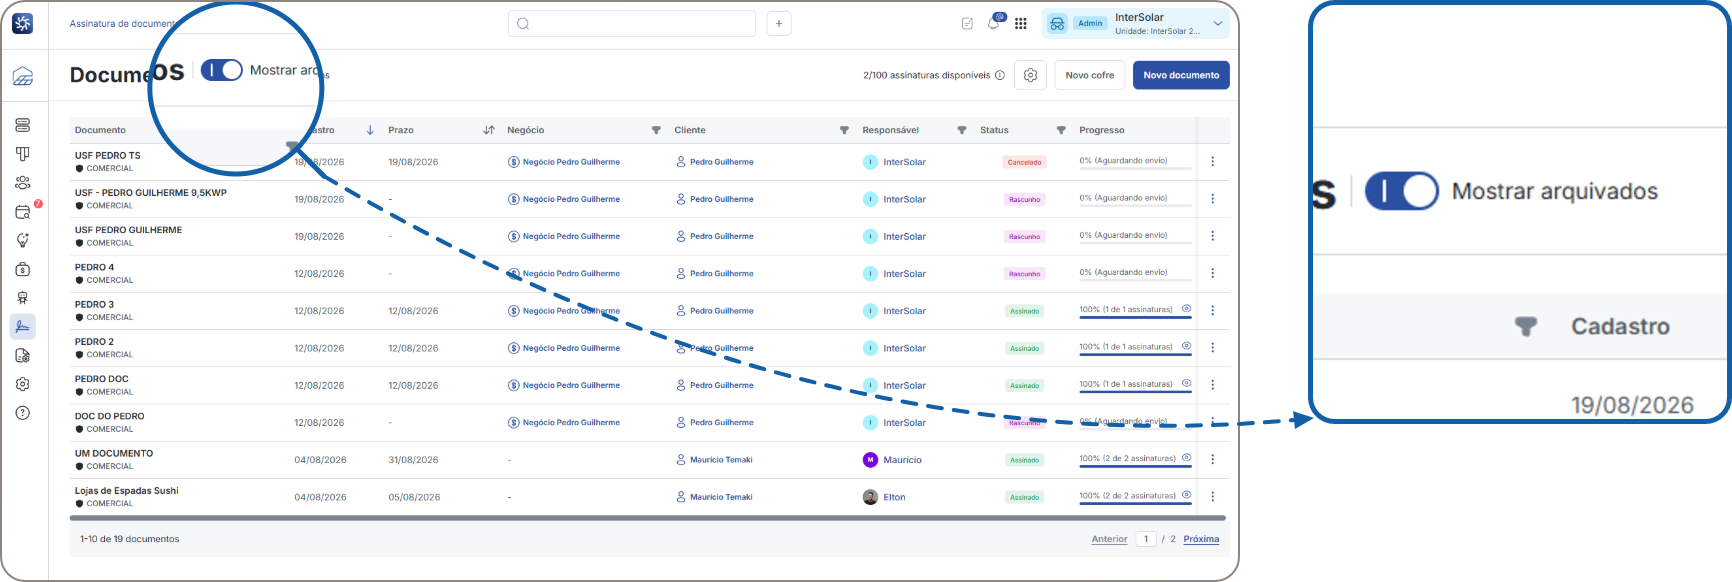This screenshot has width=1732, height=582.
Task: Sort by the Prazo column arrows
Action: coord(489,130)
